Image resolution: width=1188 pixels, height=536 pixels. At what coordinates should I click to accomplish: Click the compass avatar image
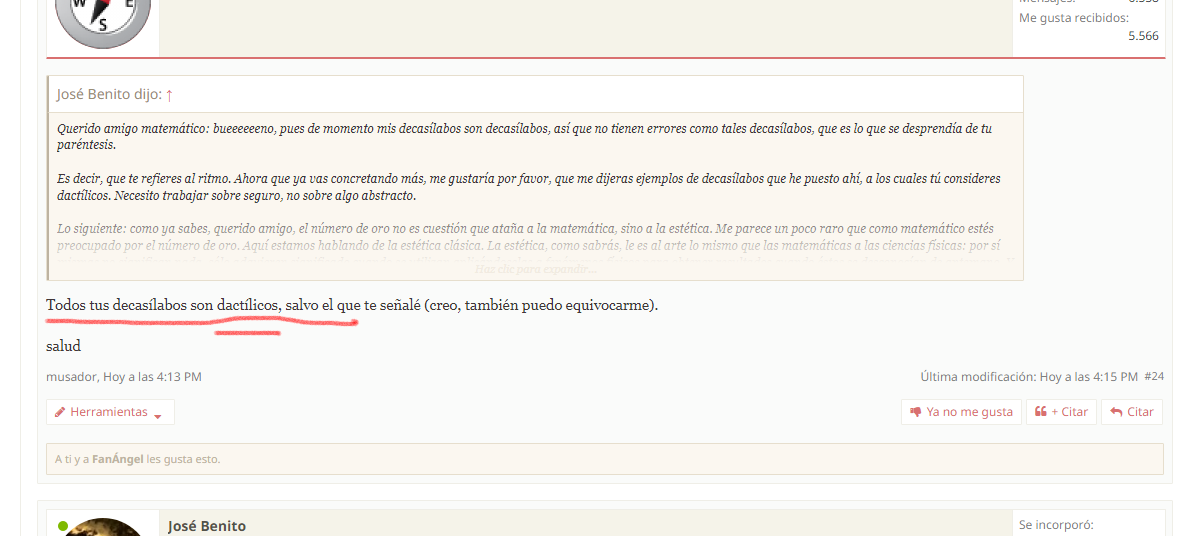[x=103, y=20]
